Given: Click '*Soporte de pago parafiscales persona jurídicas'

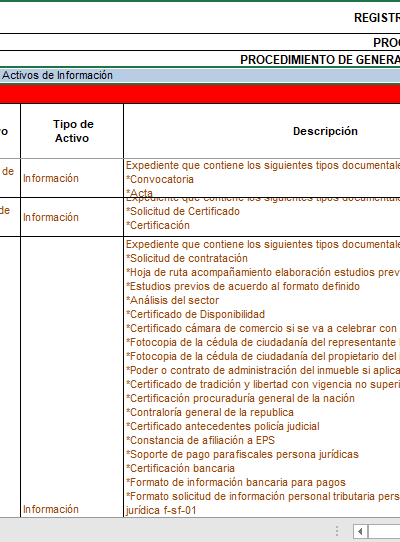Looking at the screenshot, I should pyautogui.click(x=242, y=454).
